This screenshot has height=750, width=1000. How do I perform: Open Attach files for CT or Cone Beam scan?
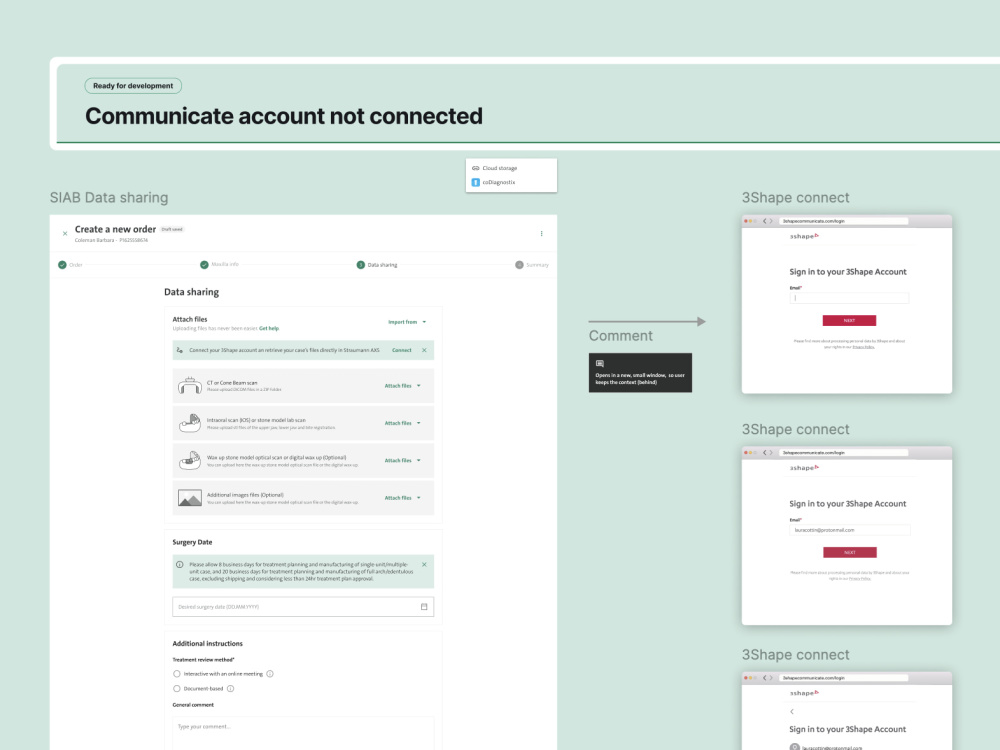(402, 386)
